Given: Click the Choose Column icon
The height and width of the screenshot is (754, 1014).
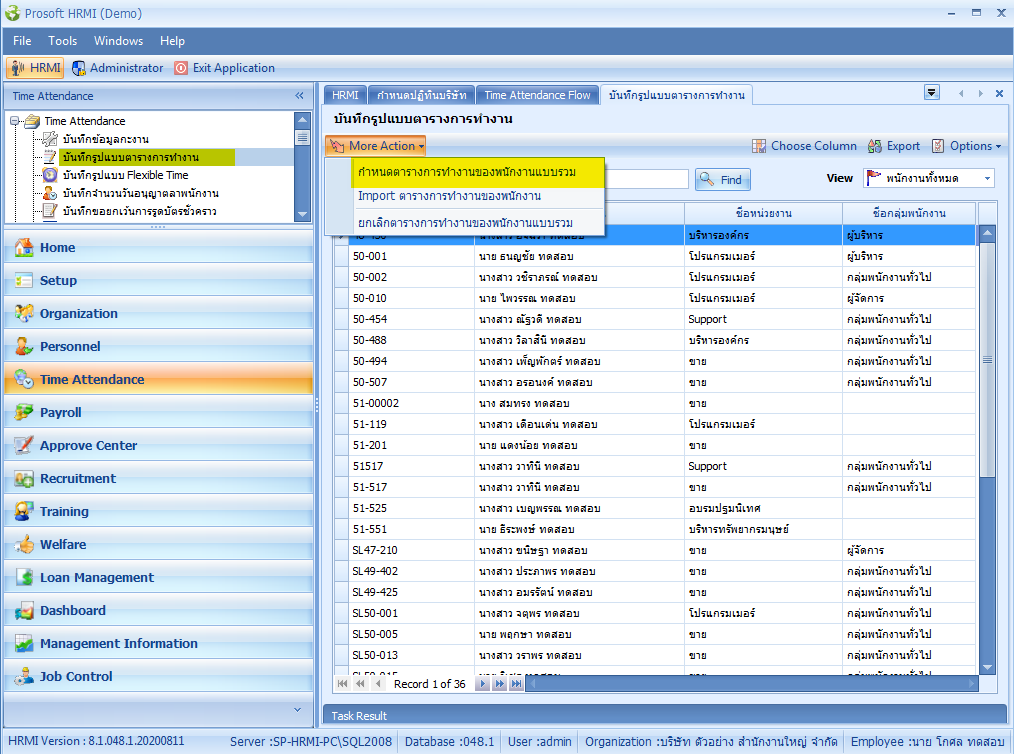Looking at the screenshot, I should (759, 146).
